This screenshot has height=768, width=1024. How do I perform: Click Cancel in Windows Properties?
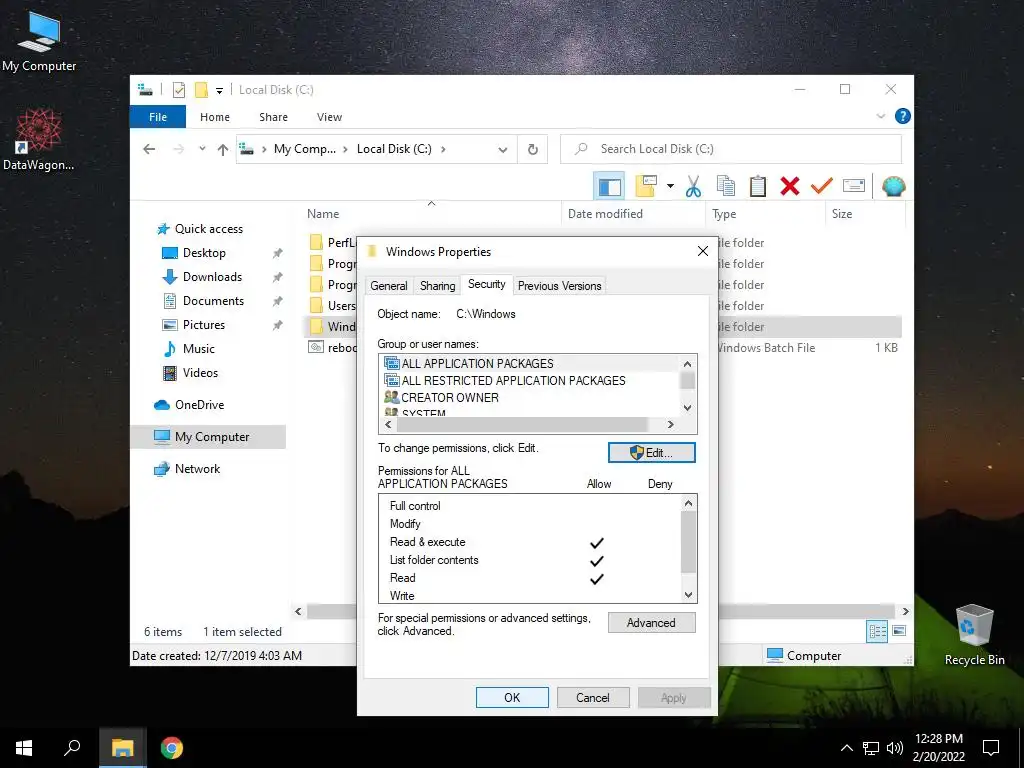pos(592,697)
